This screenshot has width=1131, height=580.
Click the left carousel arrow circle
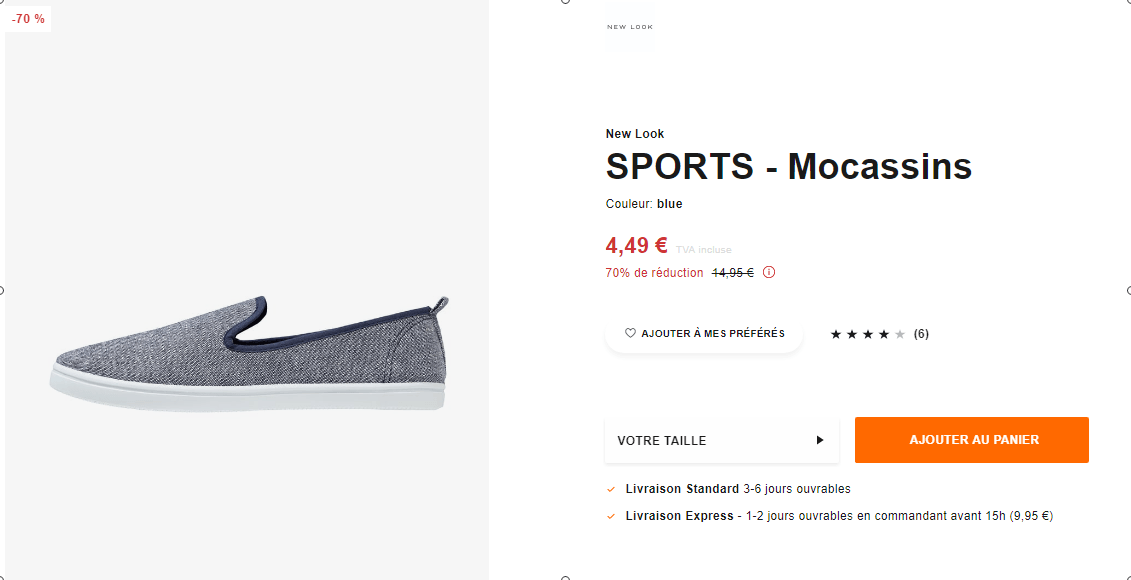click(x=4, y=290)
